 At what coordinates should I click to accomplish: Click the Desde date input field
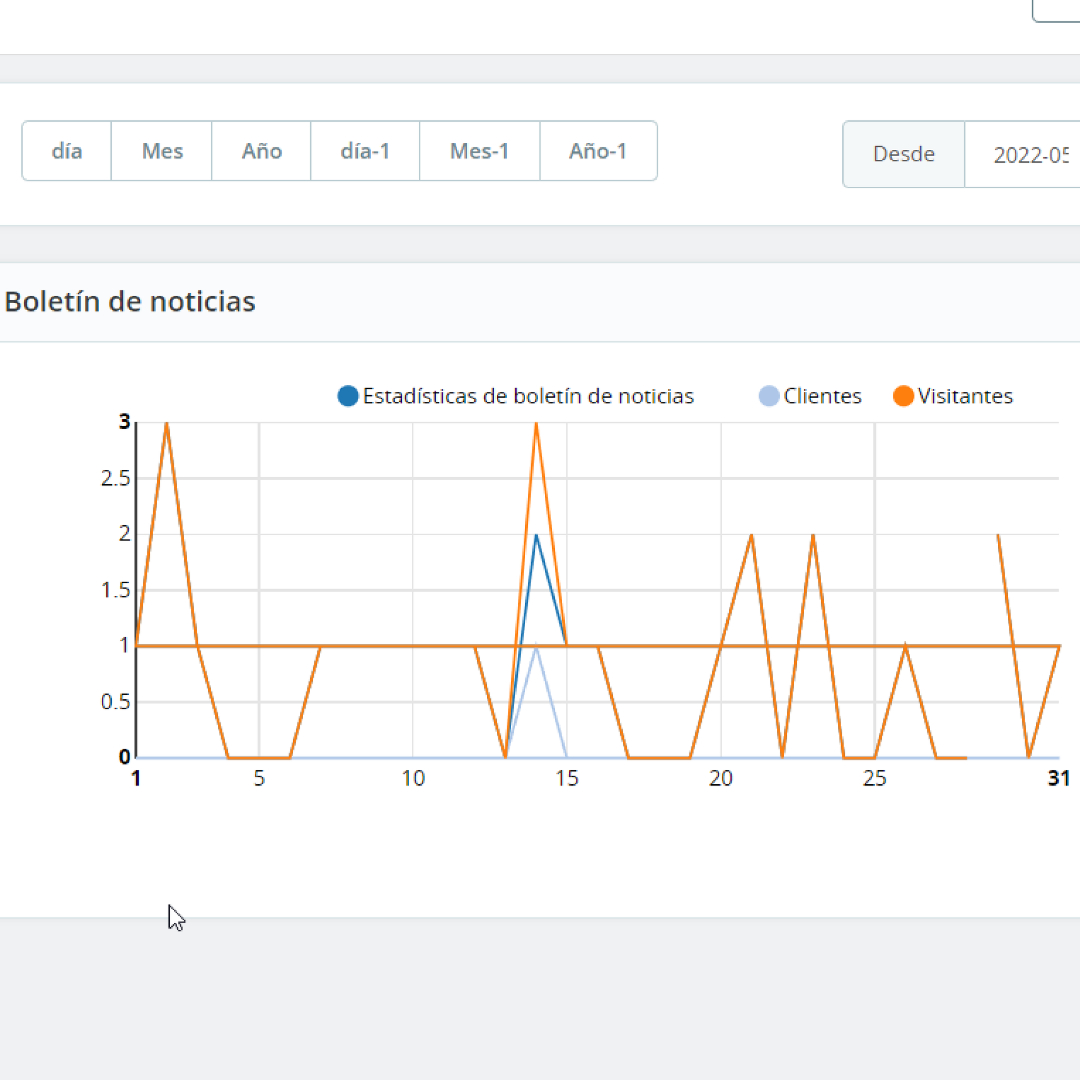[1023, 154]
